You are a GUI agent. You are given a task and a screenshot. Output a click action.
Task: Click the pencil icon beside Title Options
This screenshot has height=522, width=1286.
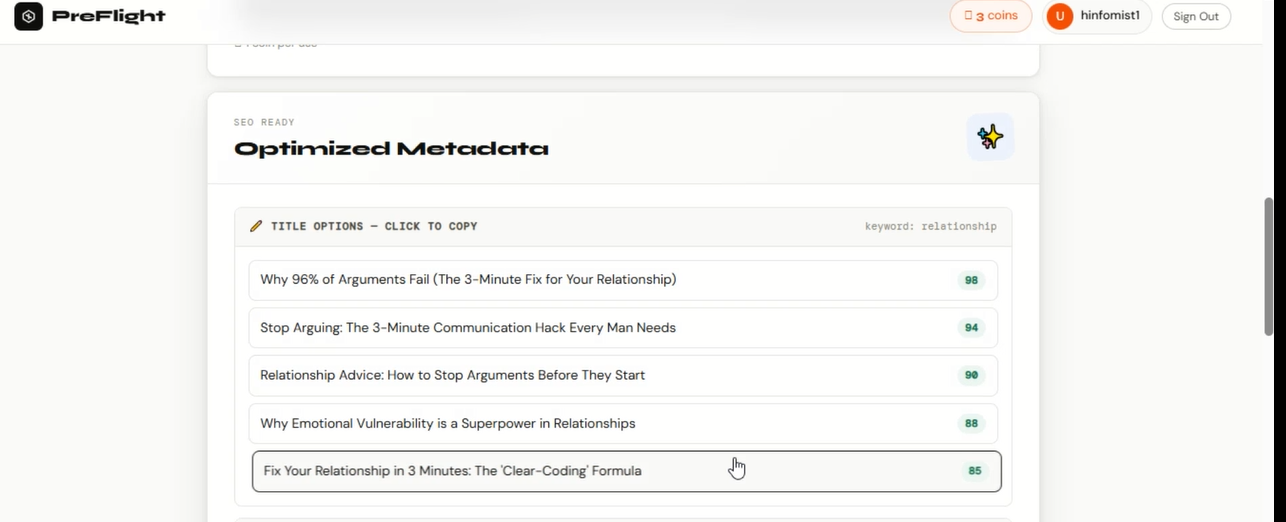tap(256, 226)
